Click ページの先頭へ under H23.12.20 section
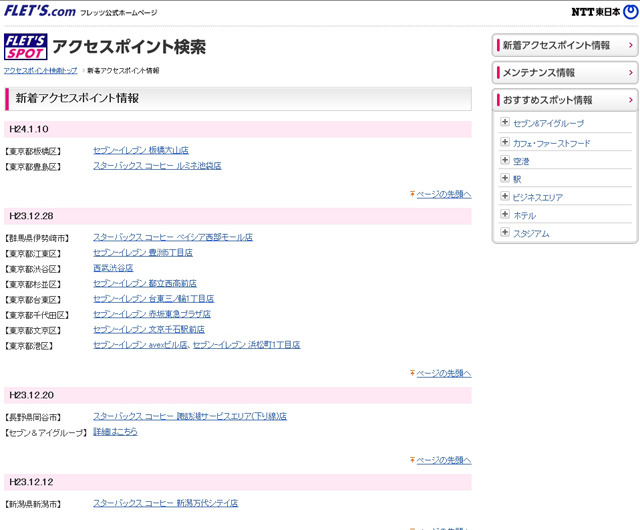The image size is (640, 530). click(x=444, y=460)
